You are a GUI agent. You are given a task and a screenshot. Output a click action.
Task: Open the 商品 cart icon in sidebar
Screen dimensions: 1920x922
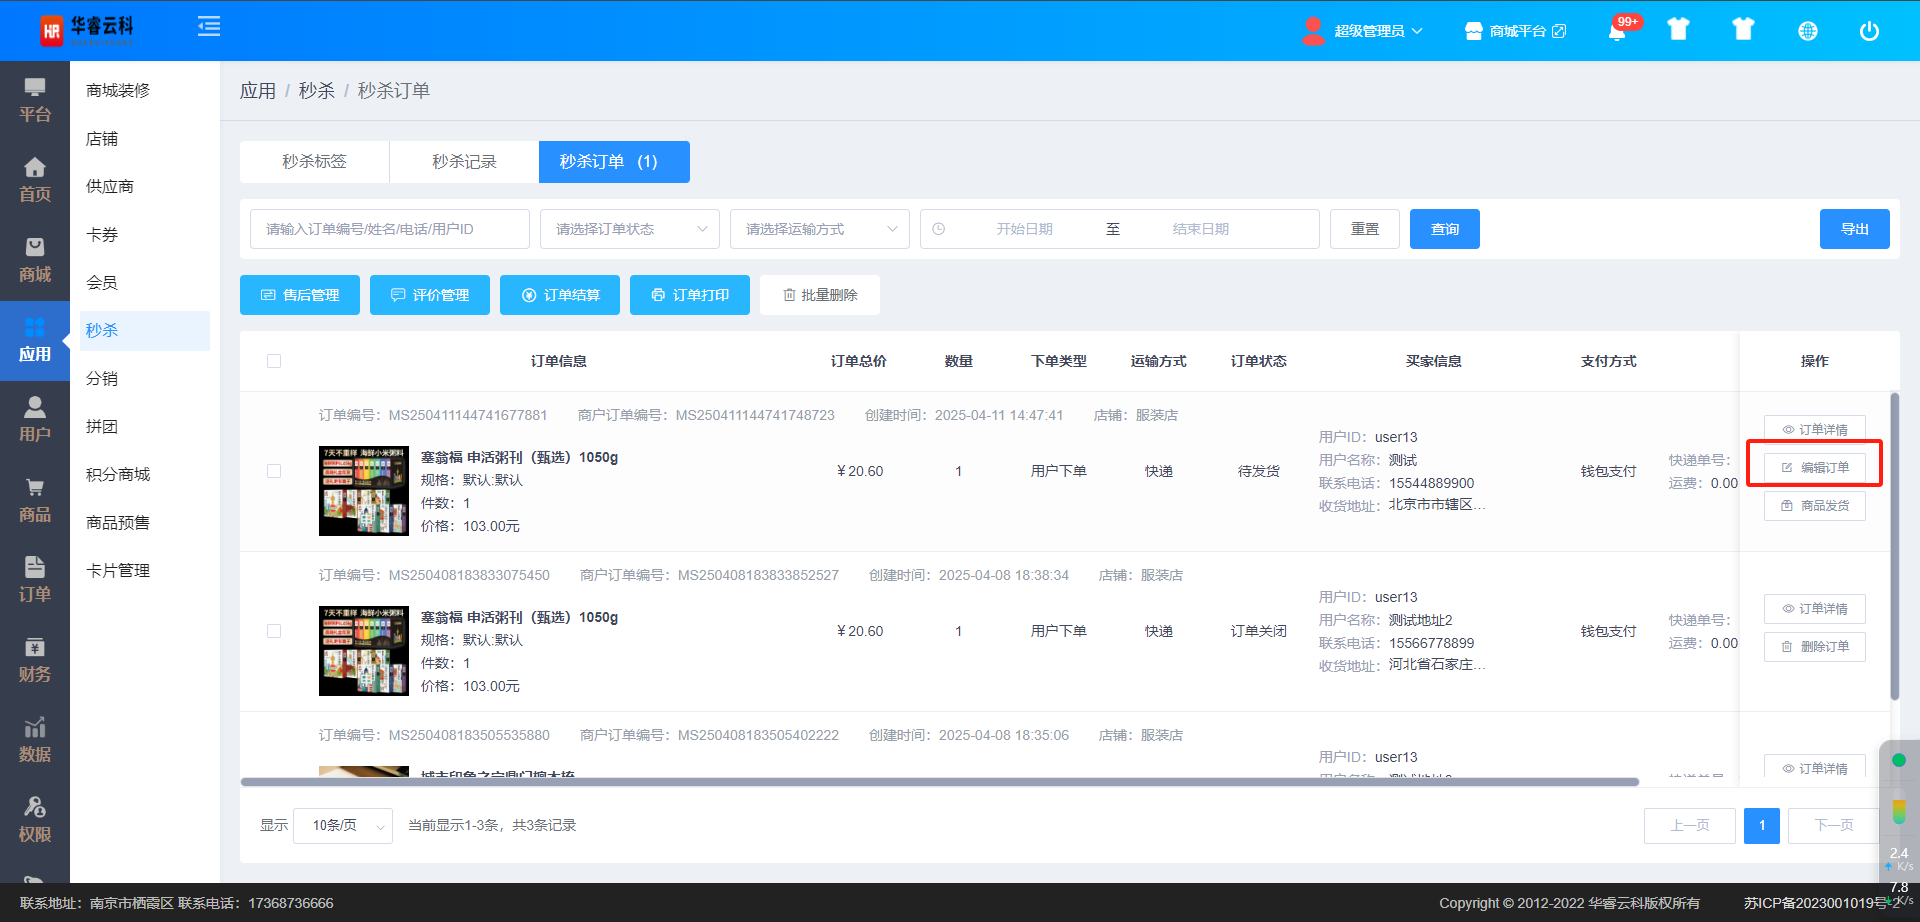(x=35, y=500)
